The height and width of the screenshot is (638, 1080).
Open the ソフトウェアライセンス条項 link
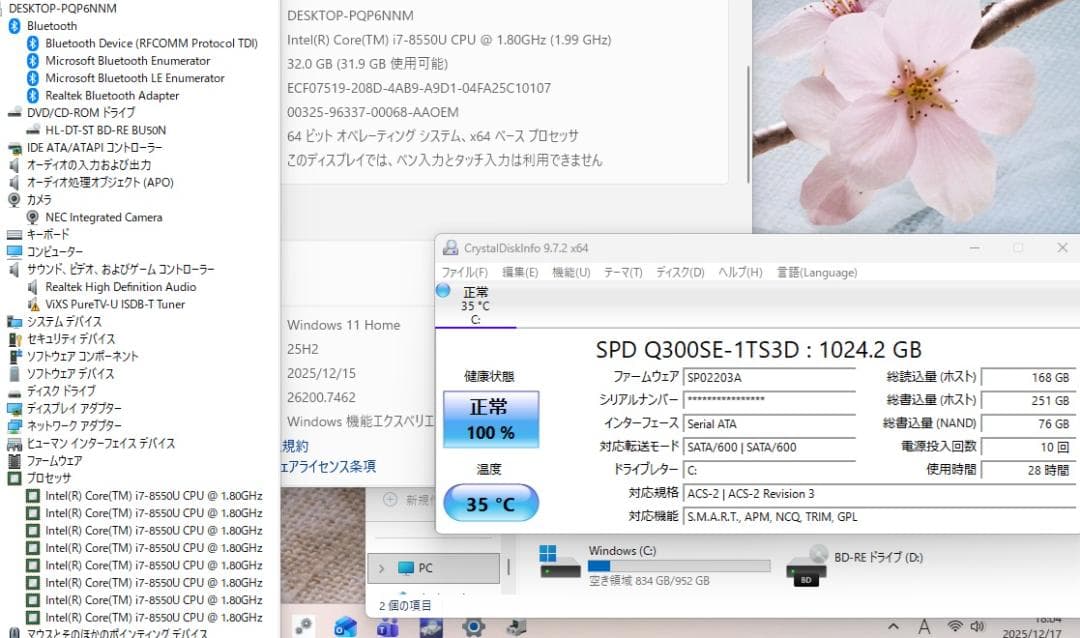pyautogui.click(x=330, y=464)
